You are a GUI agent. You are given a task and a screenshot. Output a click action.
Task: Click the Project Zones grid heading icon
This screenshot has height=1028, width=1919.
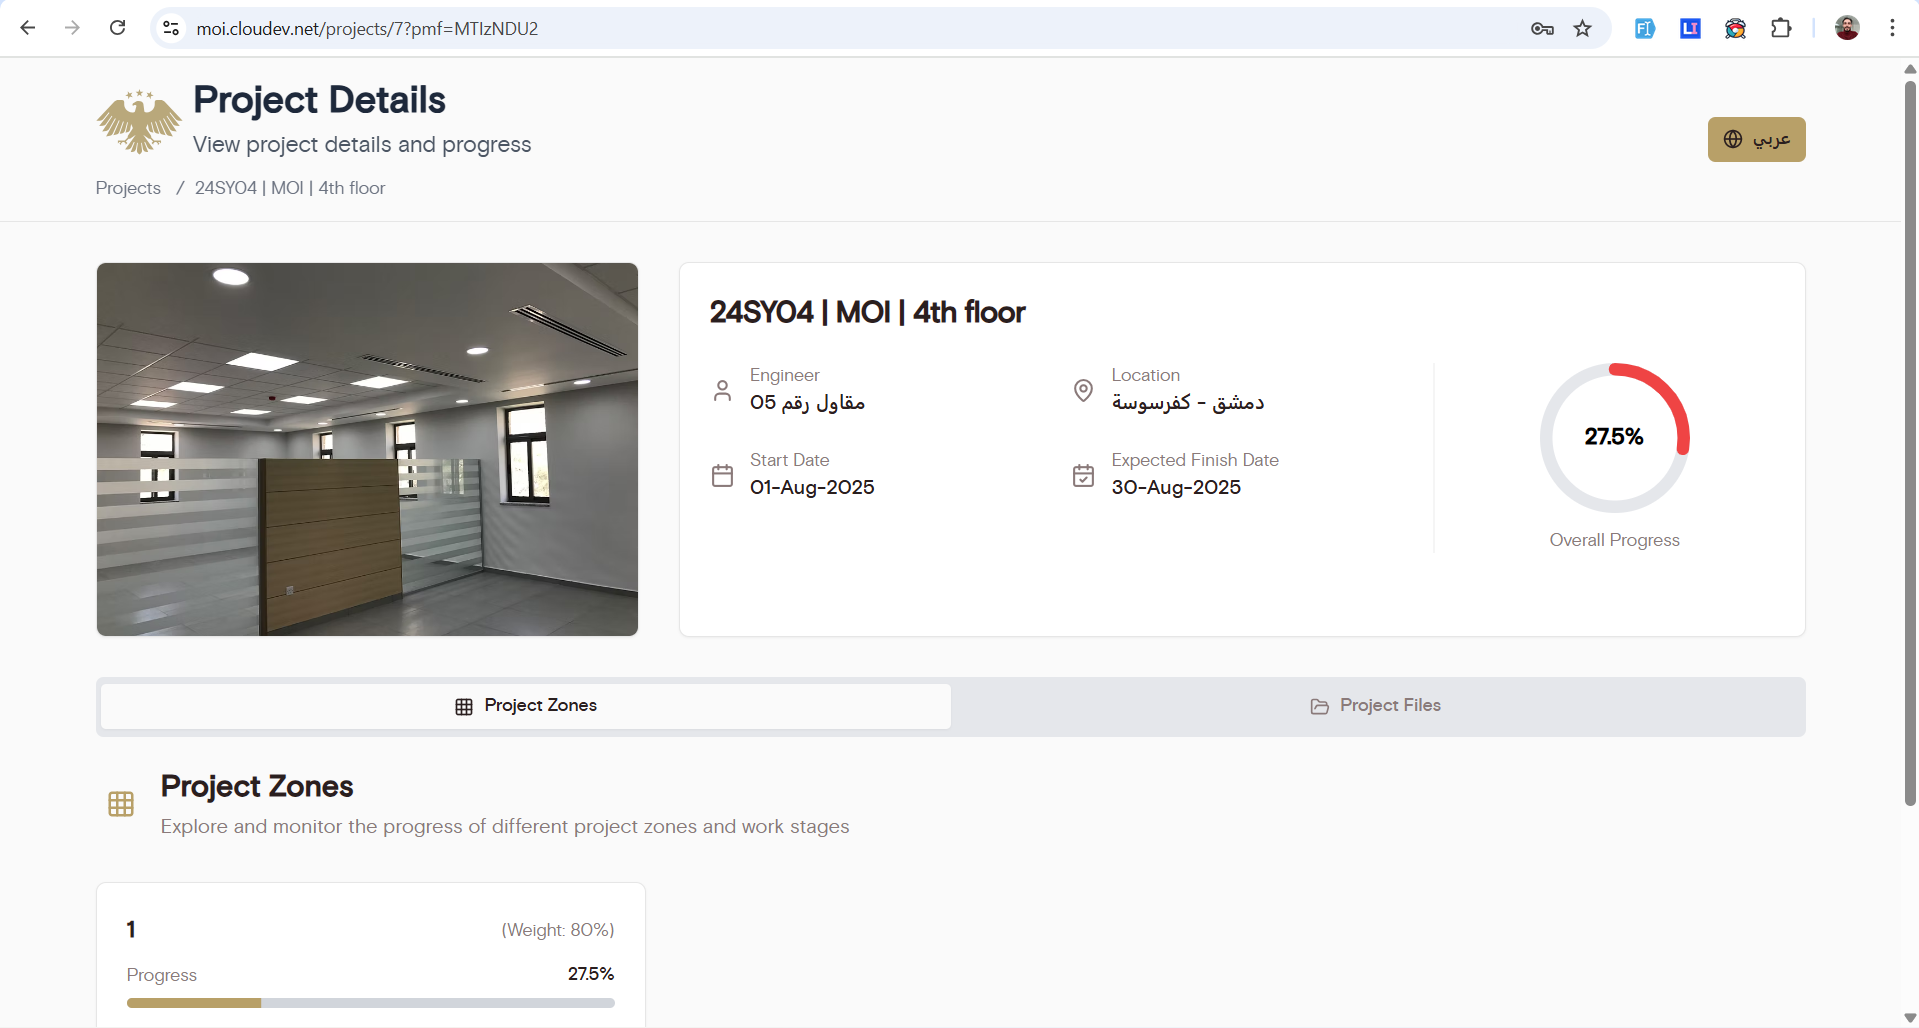coord(121,804)
